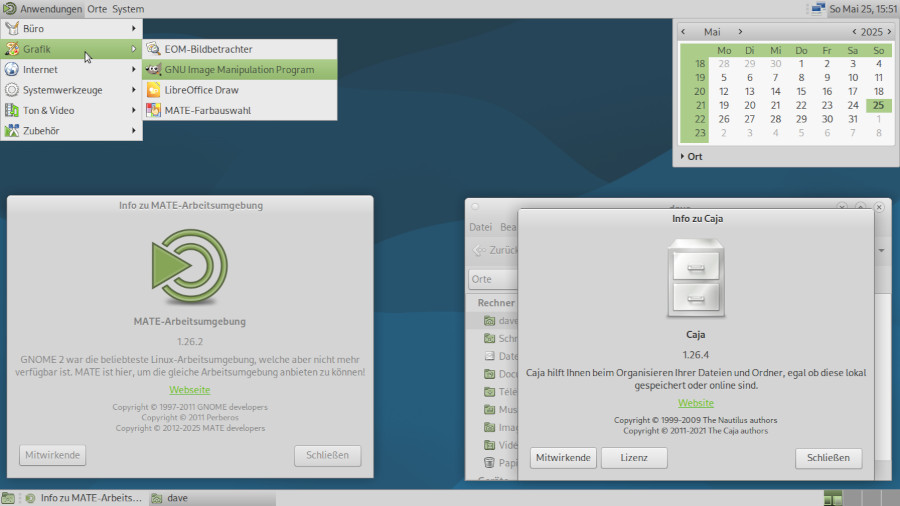Click the Systemwerkzeuge gear icon
The image size is (900, 506).
[x=11, y=90]
